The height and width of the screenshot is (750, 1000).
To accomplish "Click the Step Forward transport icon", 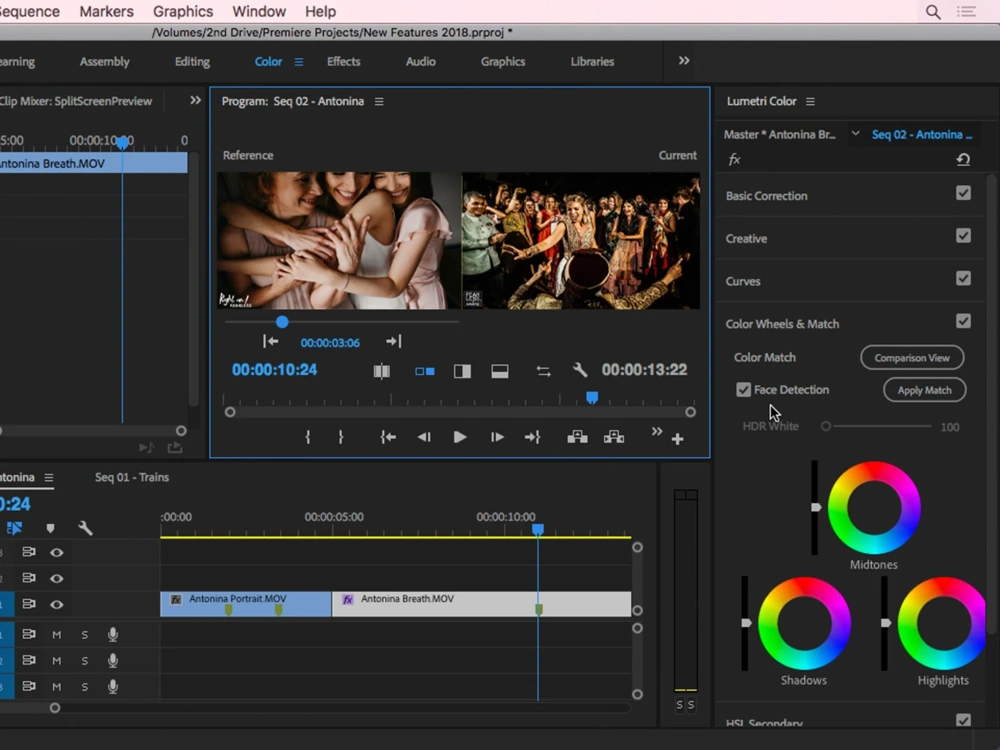I will pos(497,436).
